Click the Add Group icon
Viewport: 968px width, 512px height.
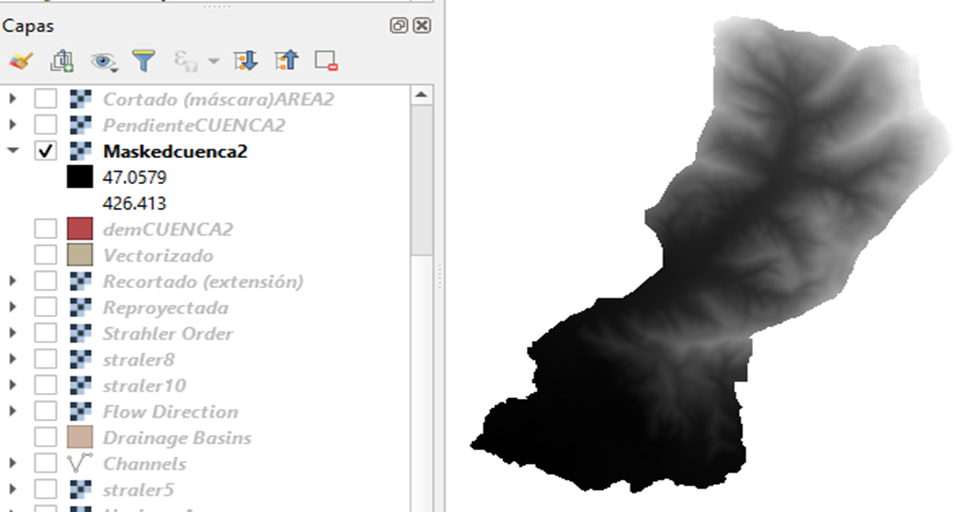click(x=62, y=61)
